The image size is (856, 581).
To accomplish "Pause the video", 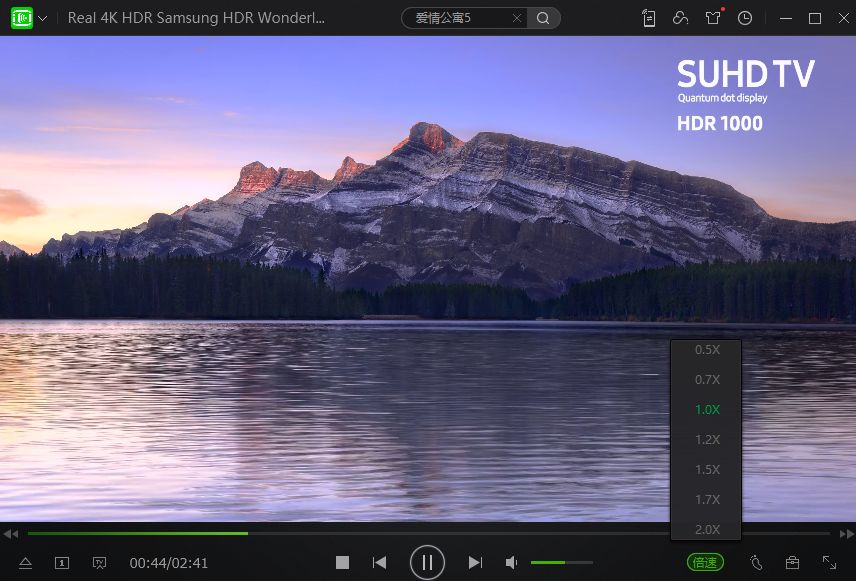I will (427, 562).
